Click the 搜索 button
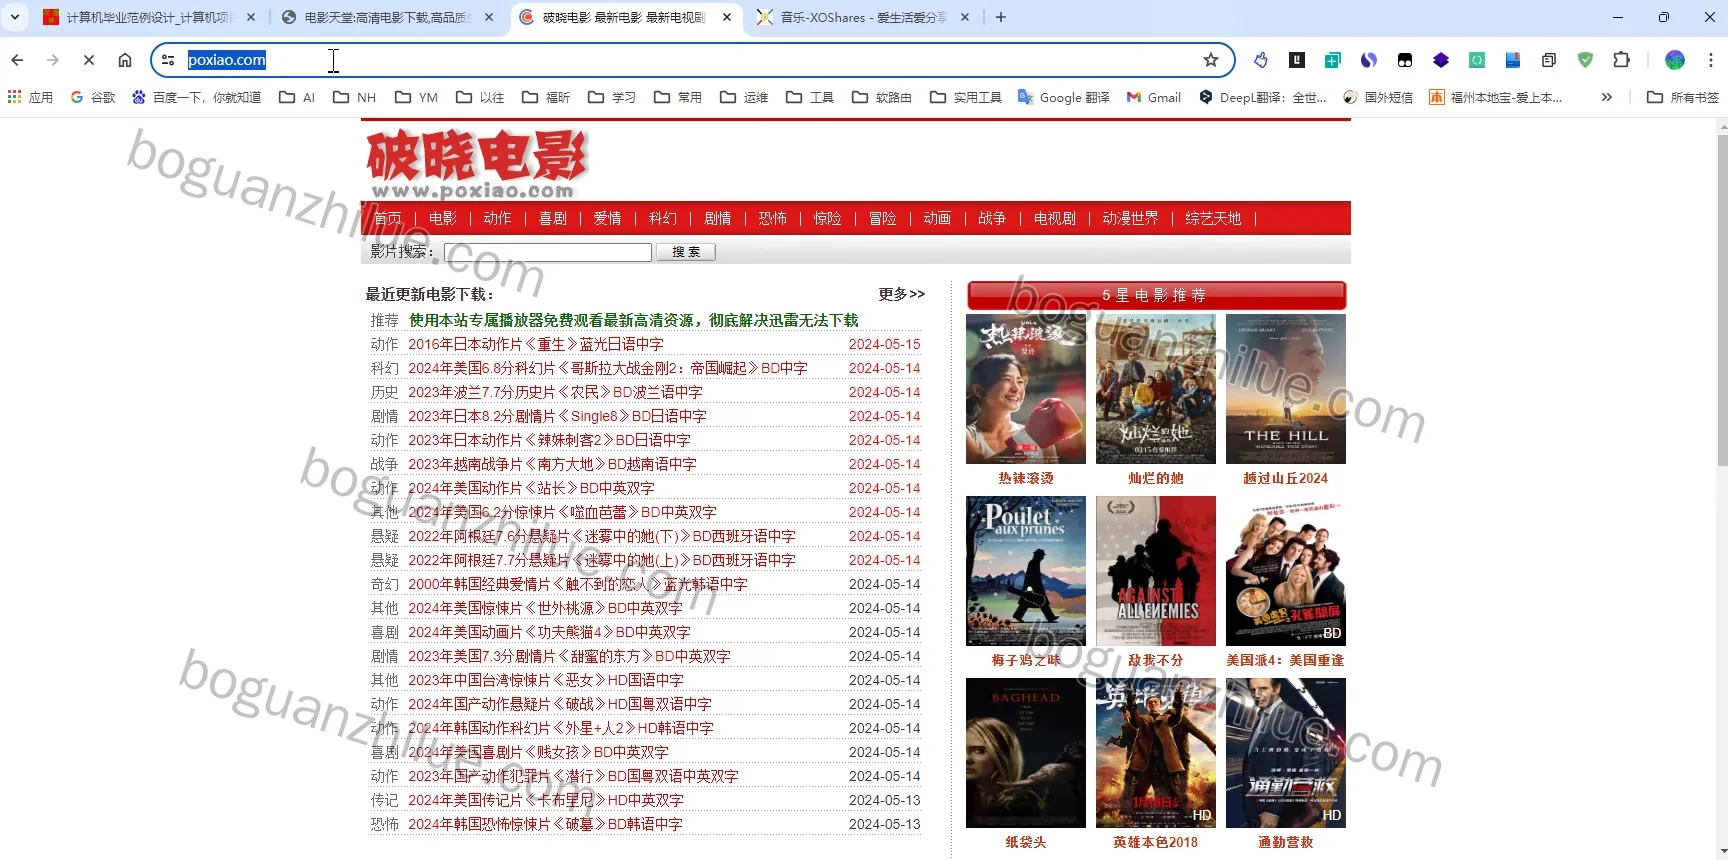1728x860 pixels. 686,252
